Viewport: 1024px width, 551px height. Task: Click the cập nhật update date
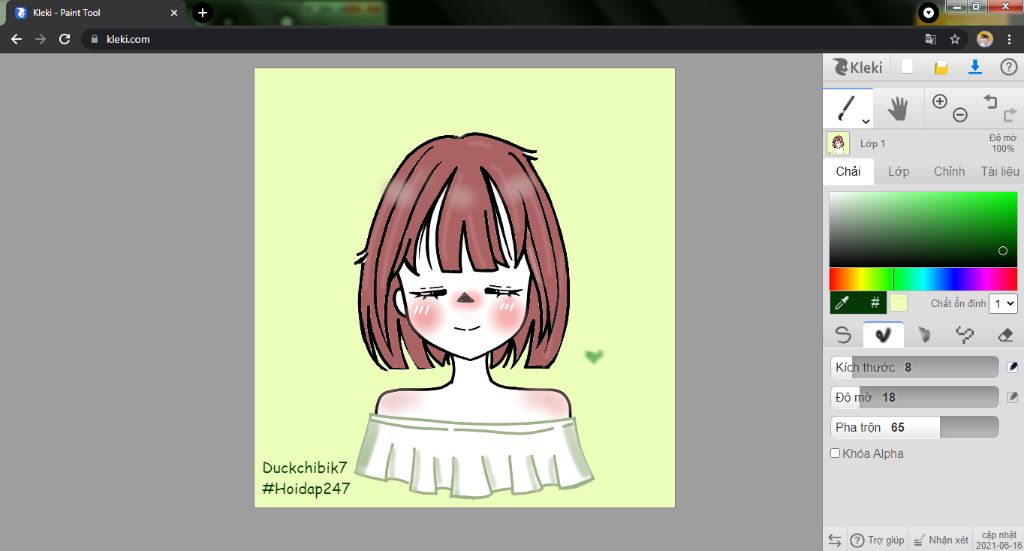coord(999,540)
